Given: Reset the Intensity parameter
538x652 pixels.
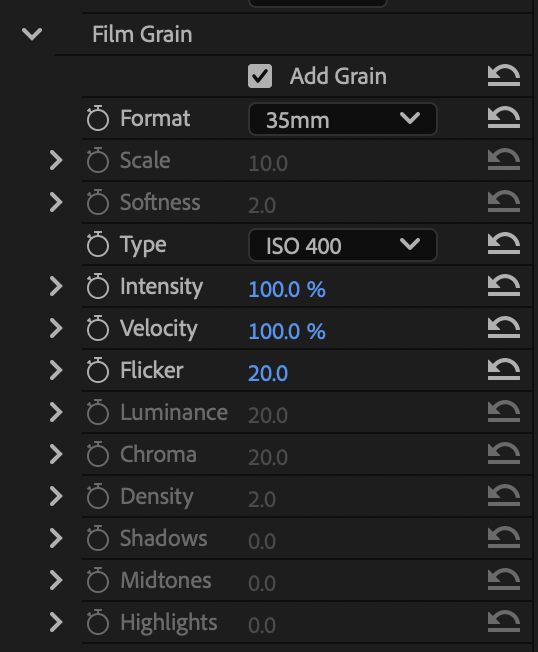Looking at the screenshot, I should coord(503,286).
